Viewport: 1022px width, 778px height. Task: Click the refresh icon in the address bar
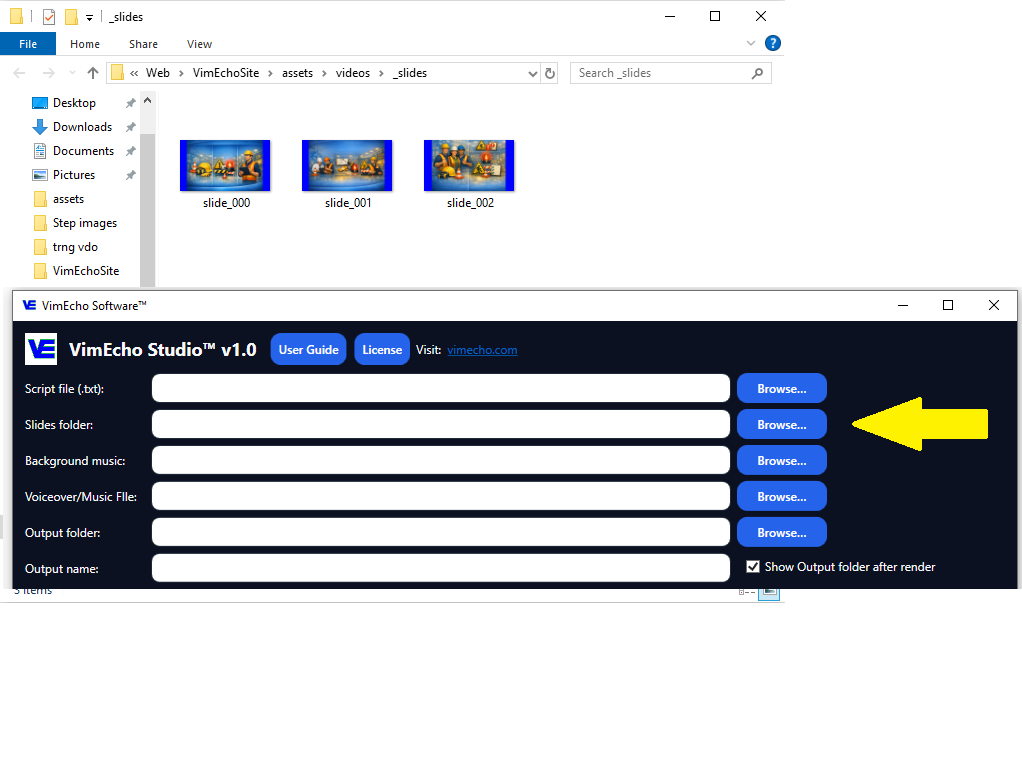[x=549, y=73]
